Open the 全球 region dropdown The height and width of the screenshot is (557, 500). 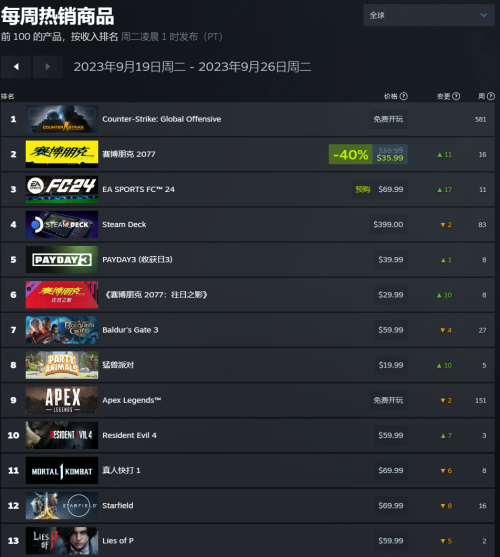(x=429, y=15)
